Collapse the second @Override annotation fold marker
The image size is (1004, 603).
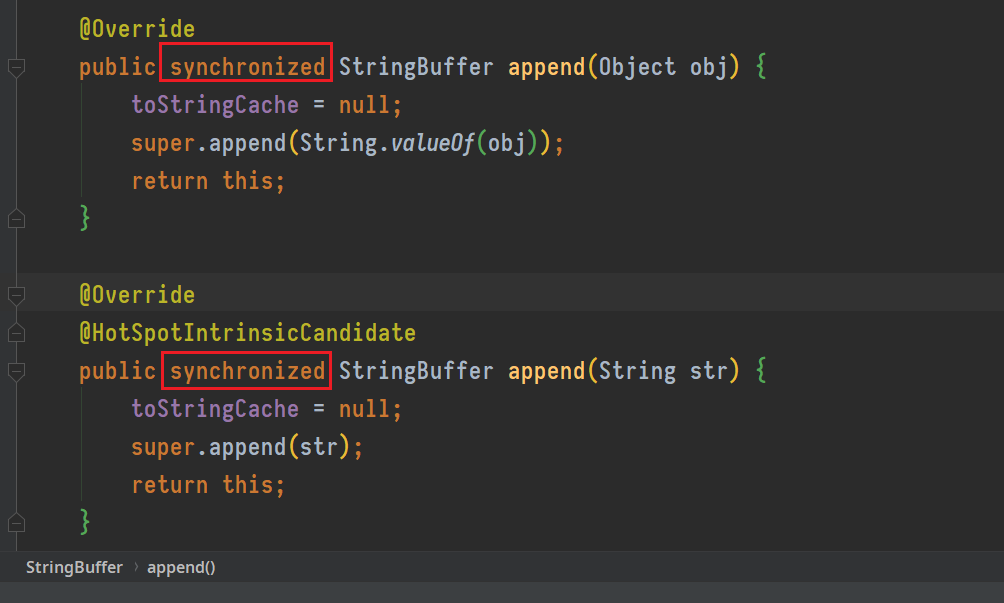pyautogui.click(x=17, y=295)
